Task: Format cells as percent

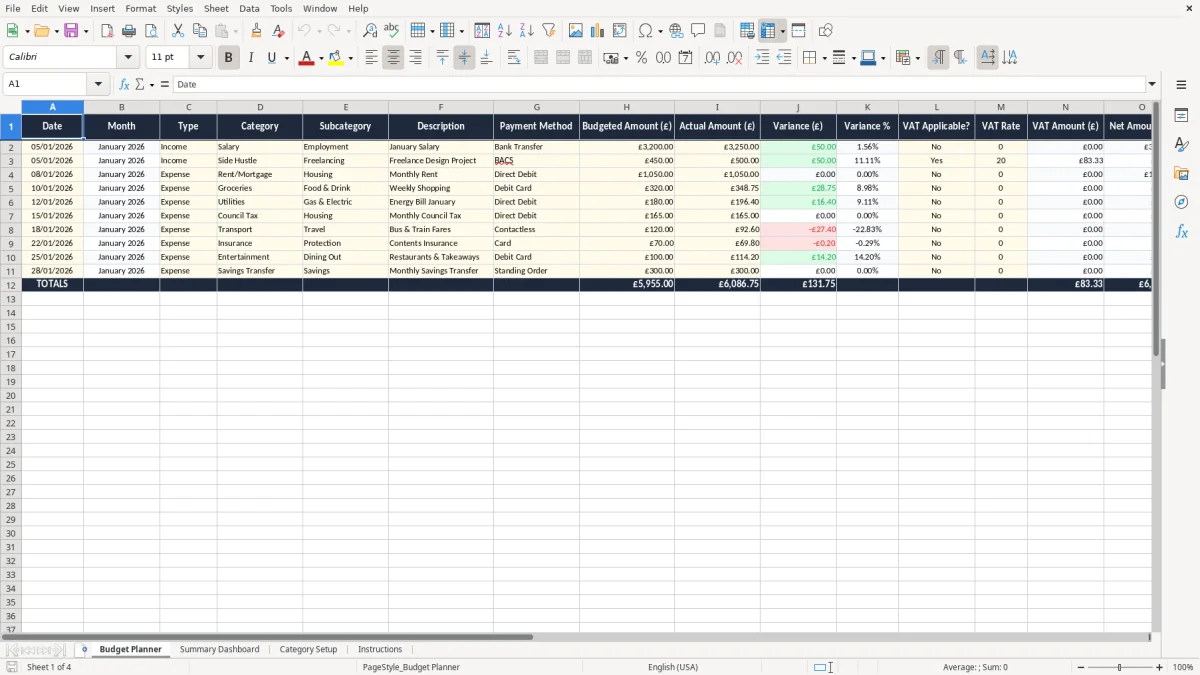Action: 641,58
